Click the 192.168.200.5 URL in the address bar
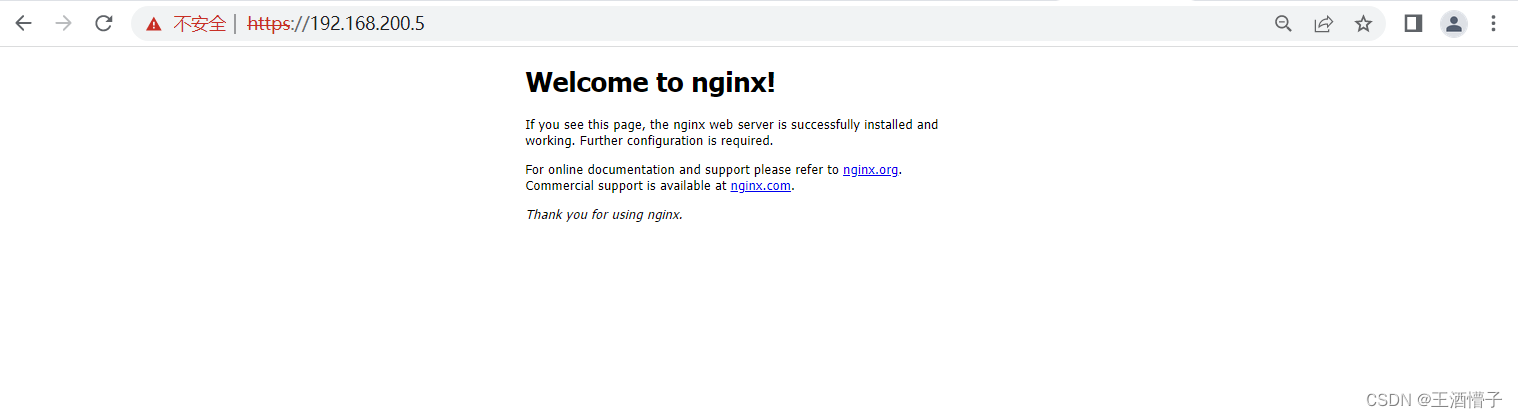Image resolution: width=1518 pixels, height=418 pixels. [x=336, y=24]
